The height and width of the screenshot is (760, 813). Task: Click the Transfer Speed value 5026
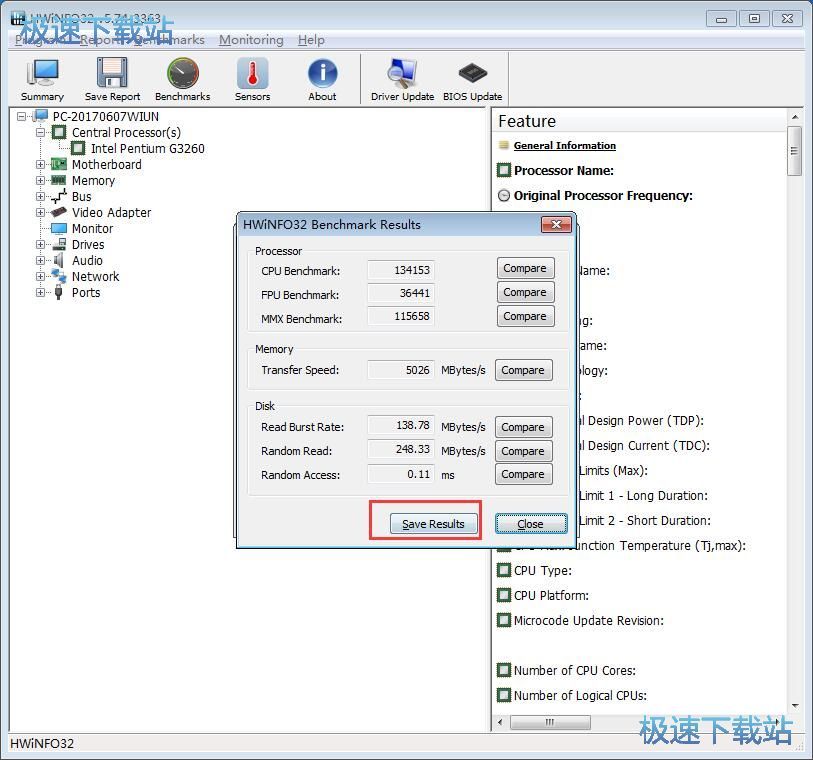400,370
